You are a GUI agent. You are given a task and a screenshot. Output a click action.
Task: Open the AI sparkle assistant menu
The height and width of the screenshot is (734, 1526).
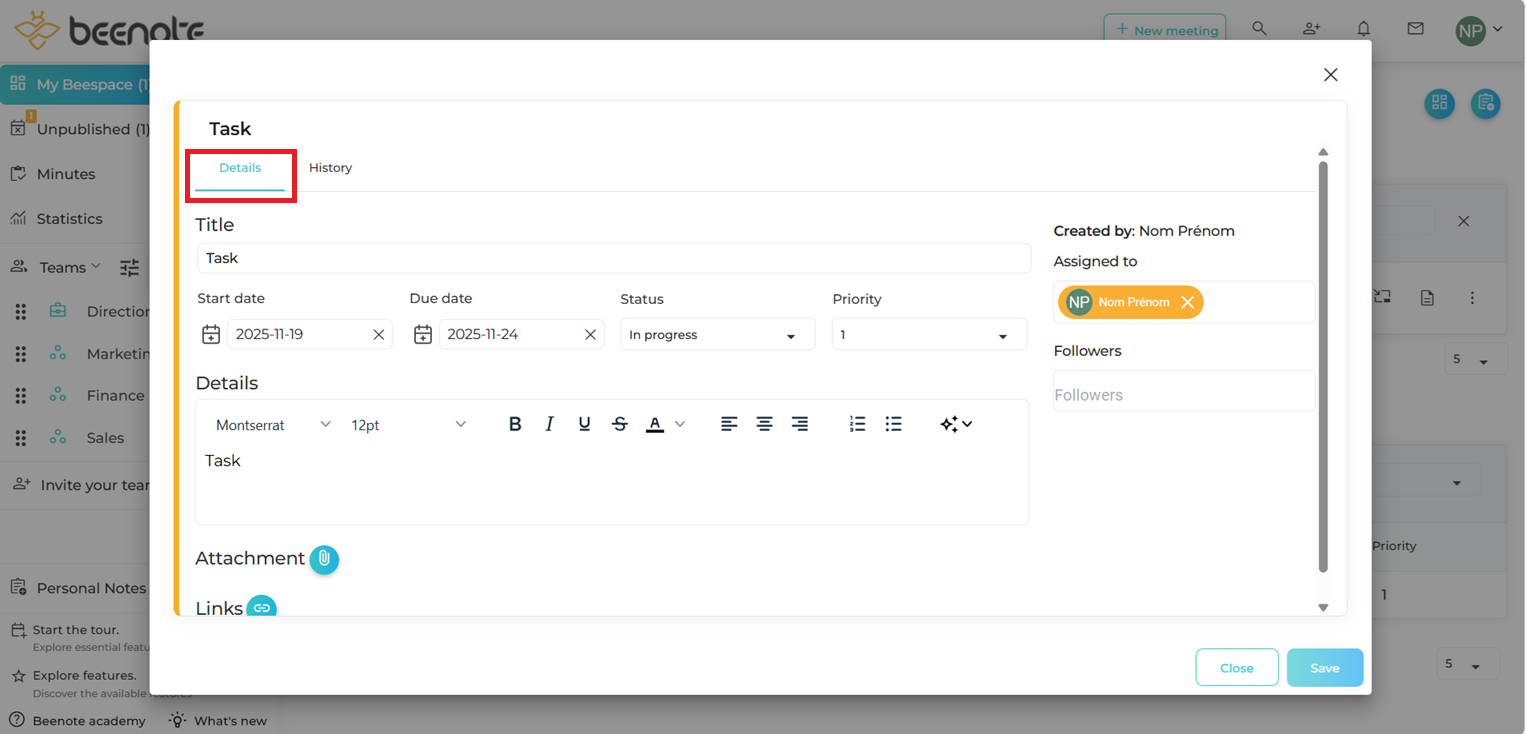pos(956,424)
